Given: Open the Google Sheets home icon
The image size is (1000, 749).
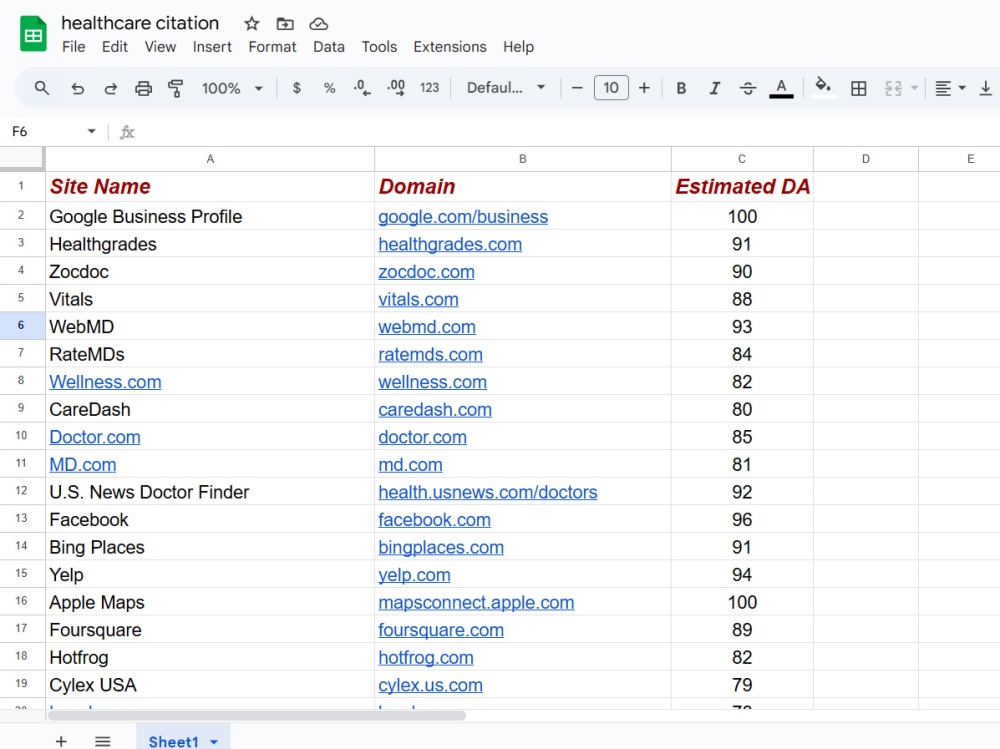Looking at the screenshot, I should coord(33,34).
